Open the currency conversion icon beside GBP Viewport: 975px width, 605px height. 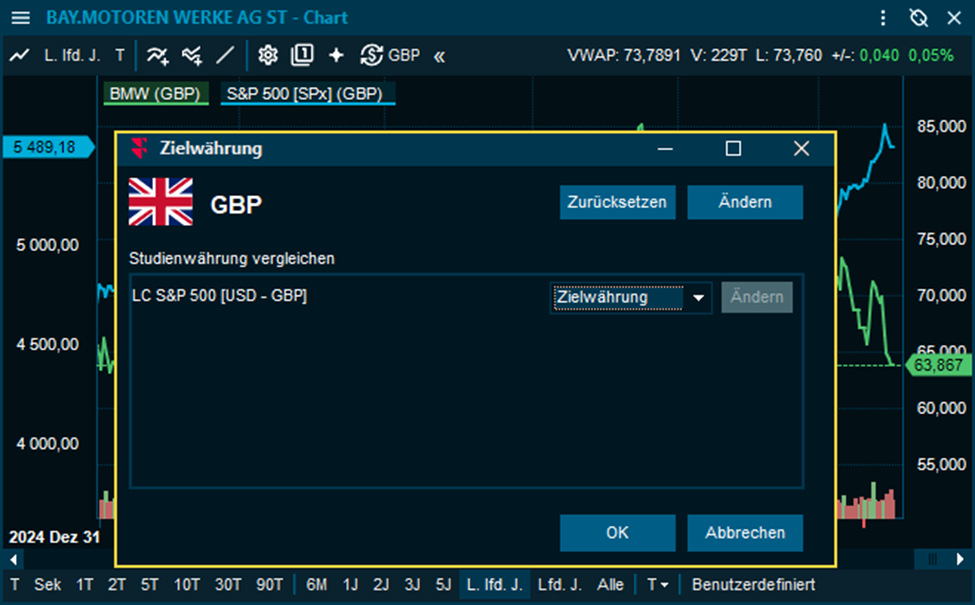(371, 55)
